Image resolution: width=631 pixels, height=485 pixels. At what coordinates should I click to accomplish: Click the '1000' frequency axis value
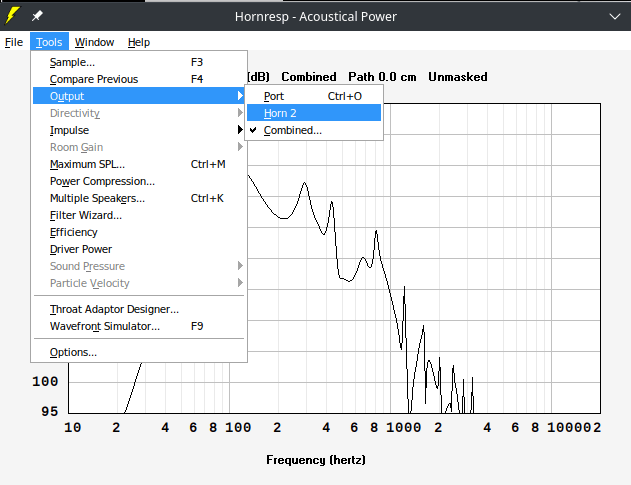pyautogui.click(x=403, y=427)
